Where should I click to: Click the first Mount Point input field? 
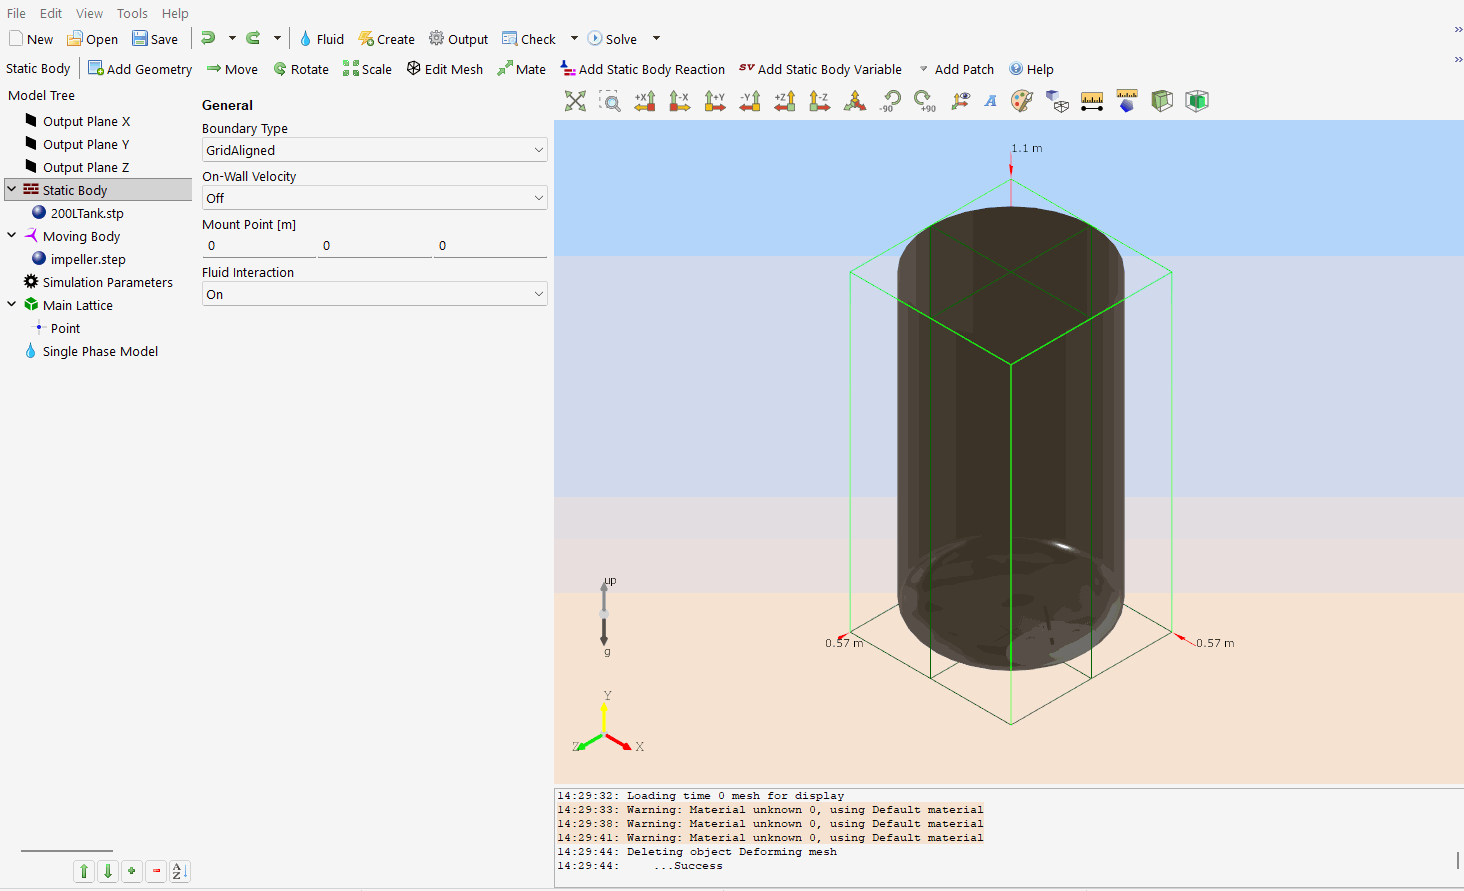(259, 246)
